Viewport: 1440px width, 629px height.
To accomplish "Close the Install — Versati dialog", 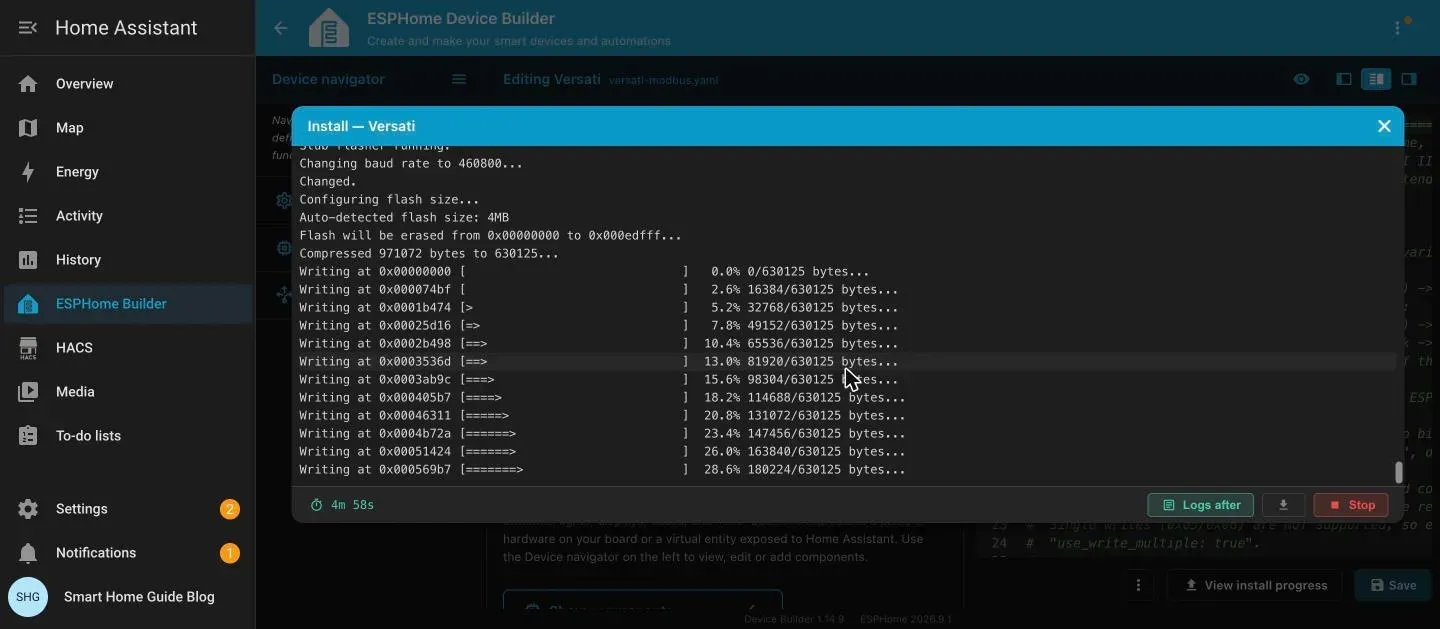I will [1384, 126].
